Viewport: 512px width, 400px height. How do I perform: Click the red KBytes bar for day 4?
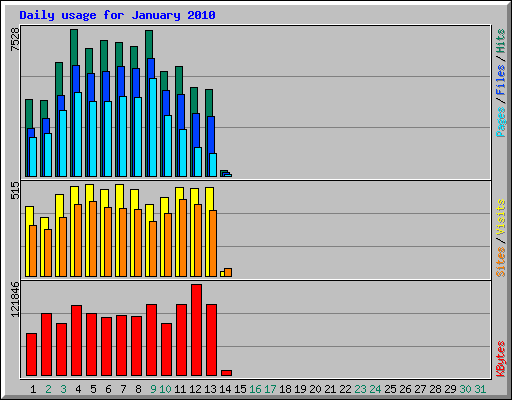[76, 340]
